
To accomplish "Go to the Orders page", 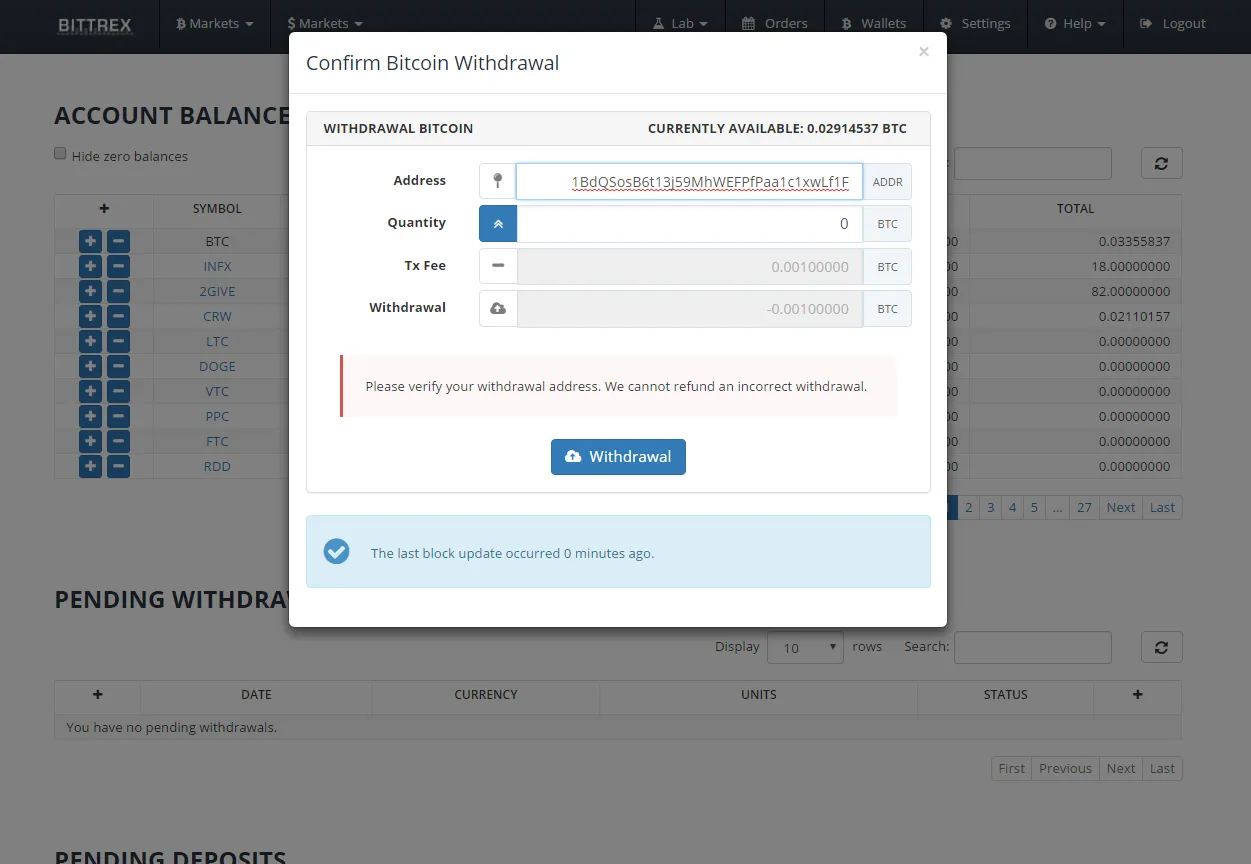I will pos(774,23).
